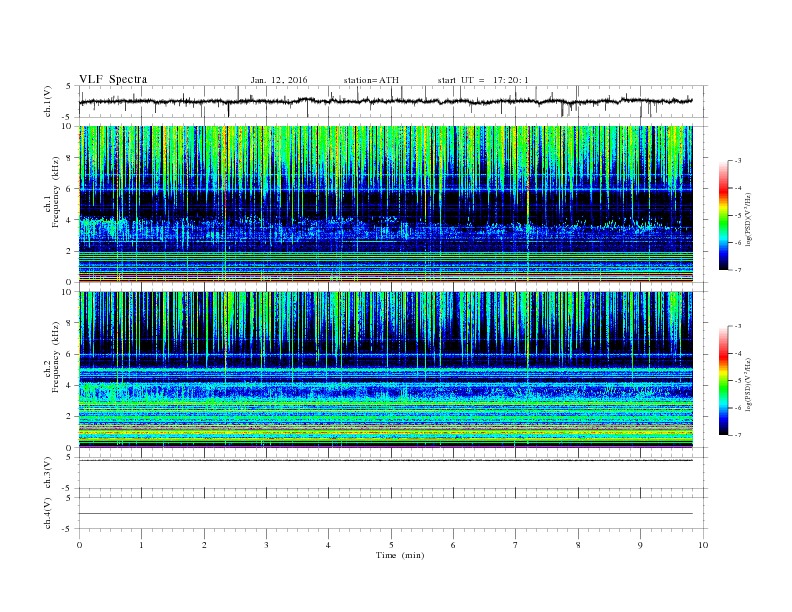
Task: Click the "VLF Spectra" title text
Action: (x=113, y=79)
